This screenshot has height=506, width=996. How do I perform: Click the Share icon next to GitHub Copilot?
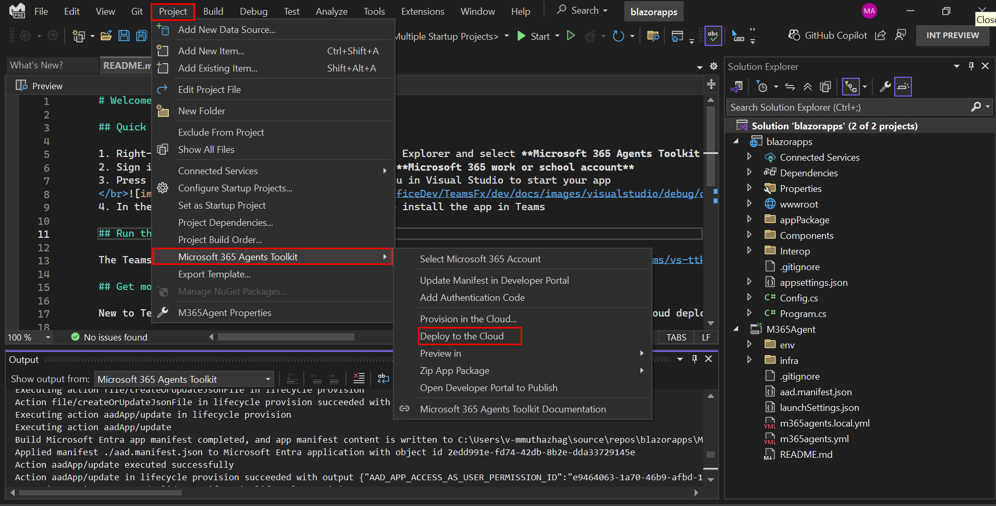pos(880,36)
